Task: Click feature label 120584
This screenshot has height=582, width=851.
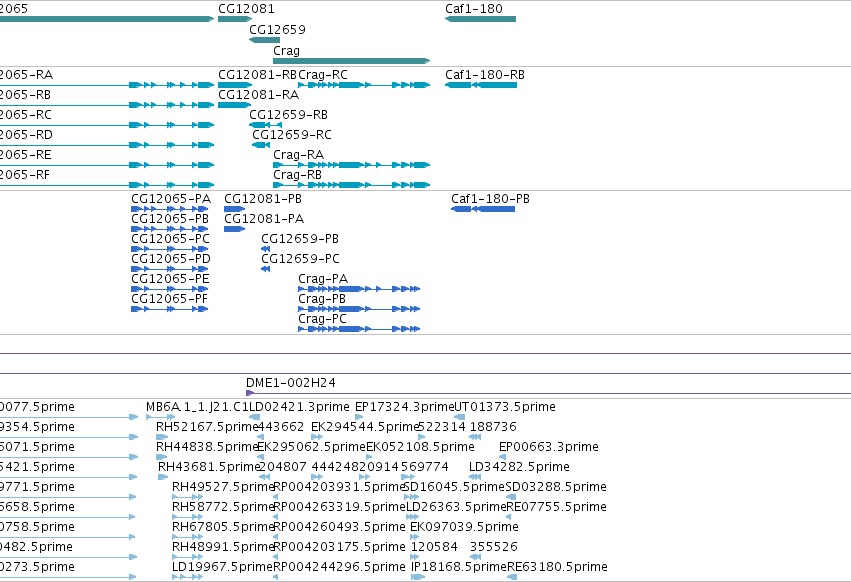Action: 434,548
